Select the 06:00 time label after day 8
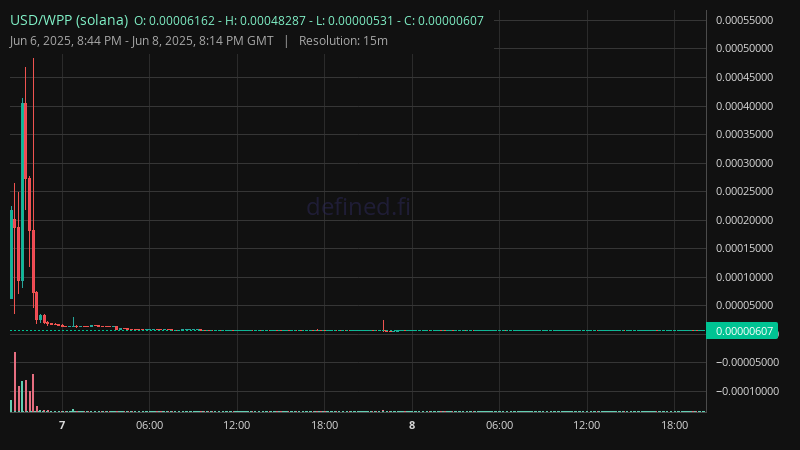The width and height of the screenshot is (800, 450). (499, 426)
